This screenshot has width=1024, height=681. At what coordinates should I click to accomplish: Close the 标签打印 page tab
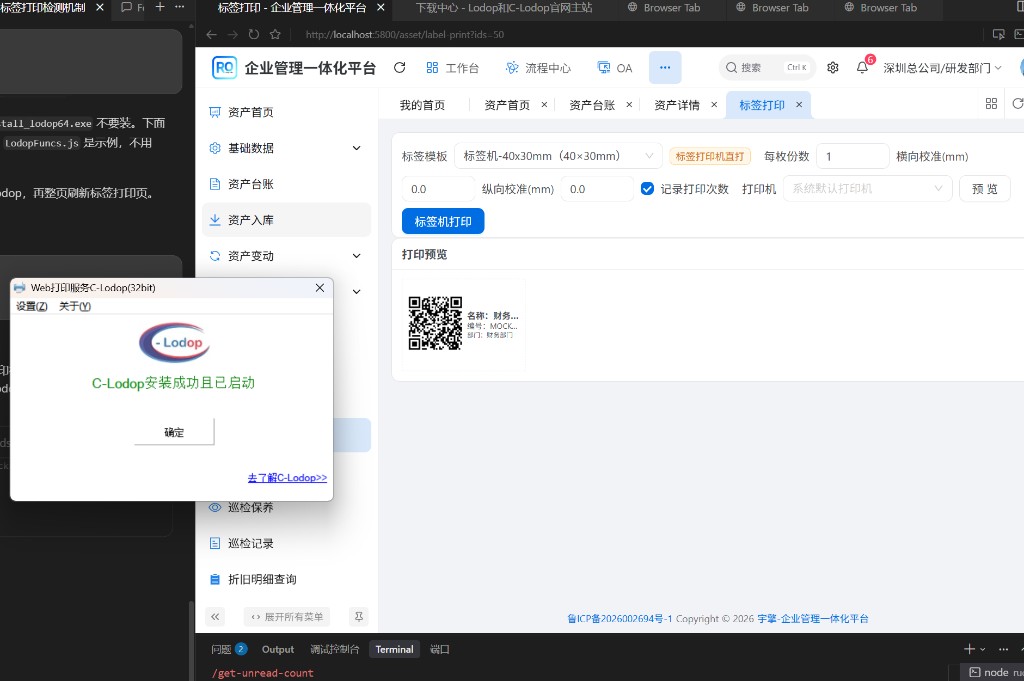799,104
